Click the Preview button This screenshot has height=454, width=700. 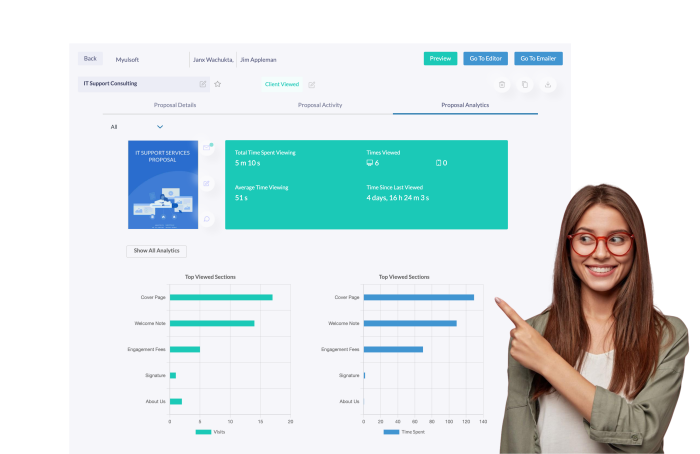tap(440, 59)
